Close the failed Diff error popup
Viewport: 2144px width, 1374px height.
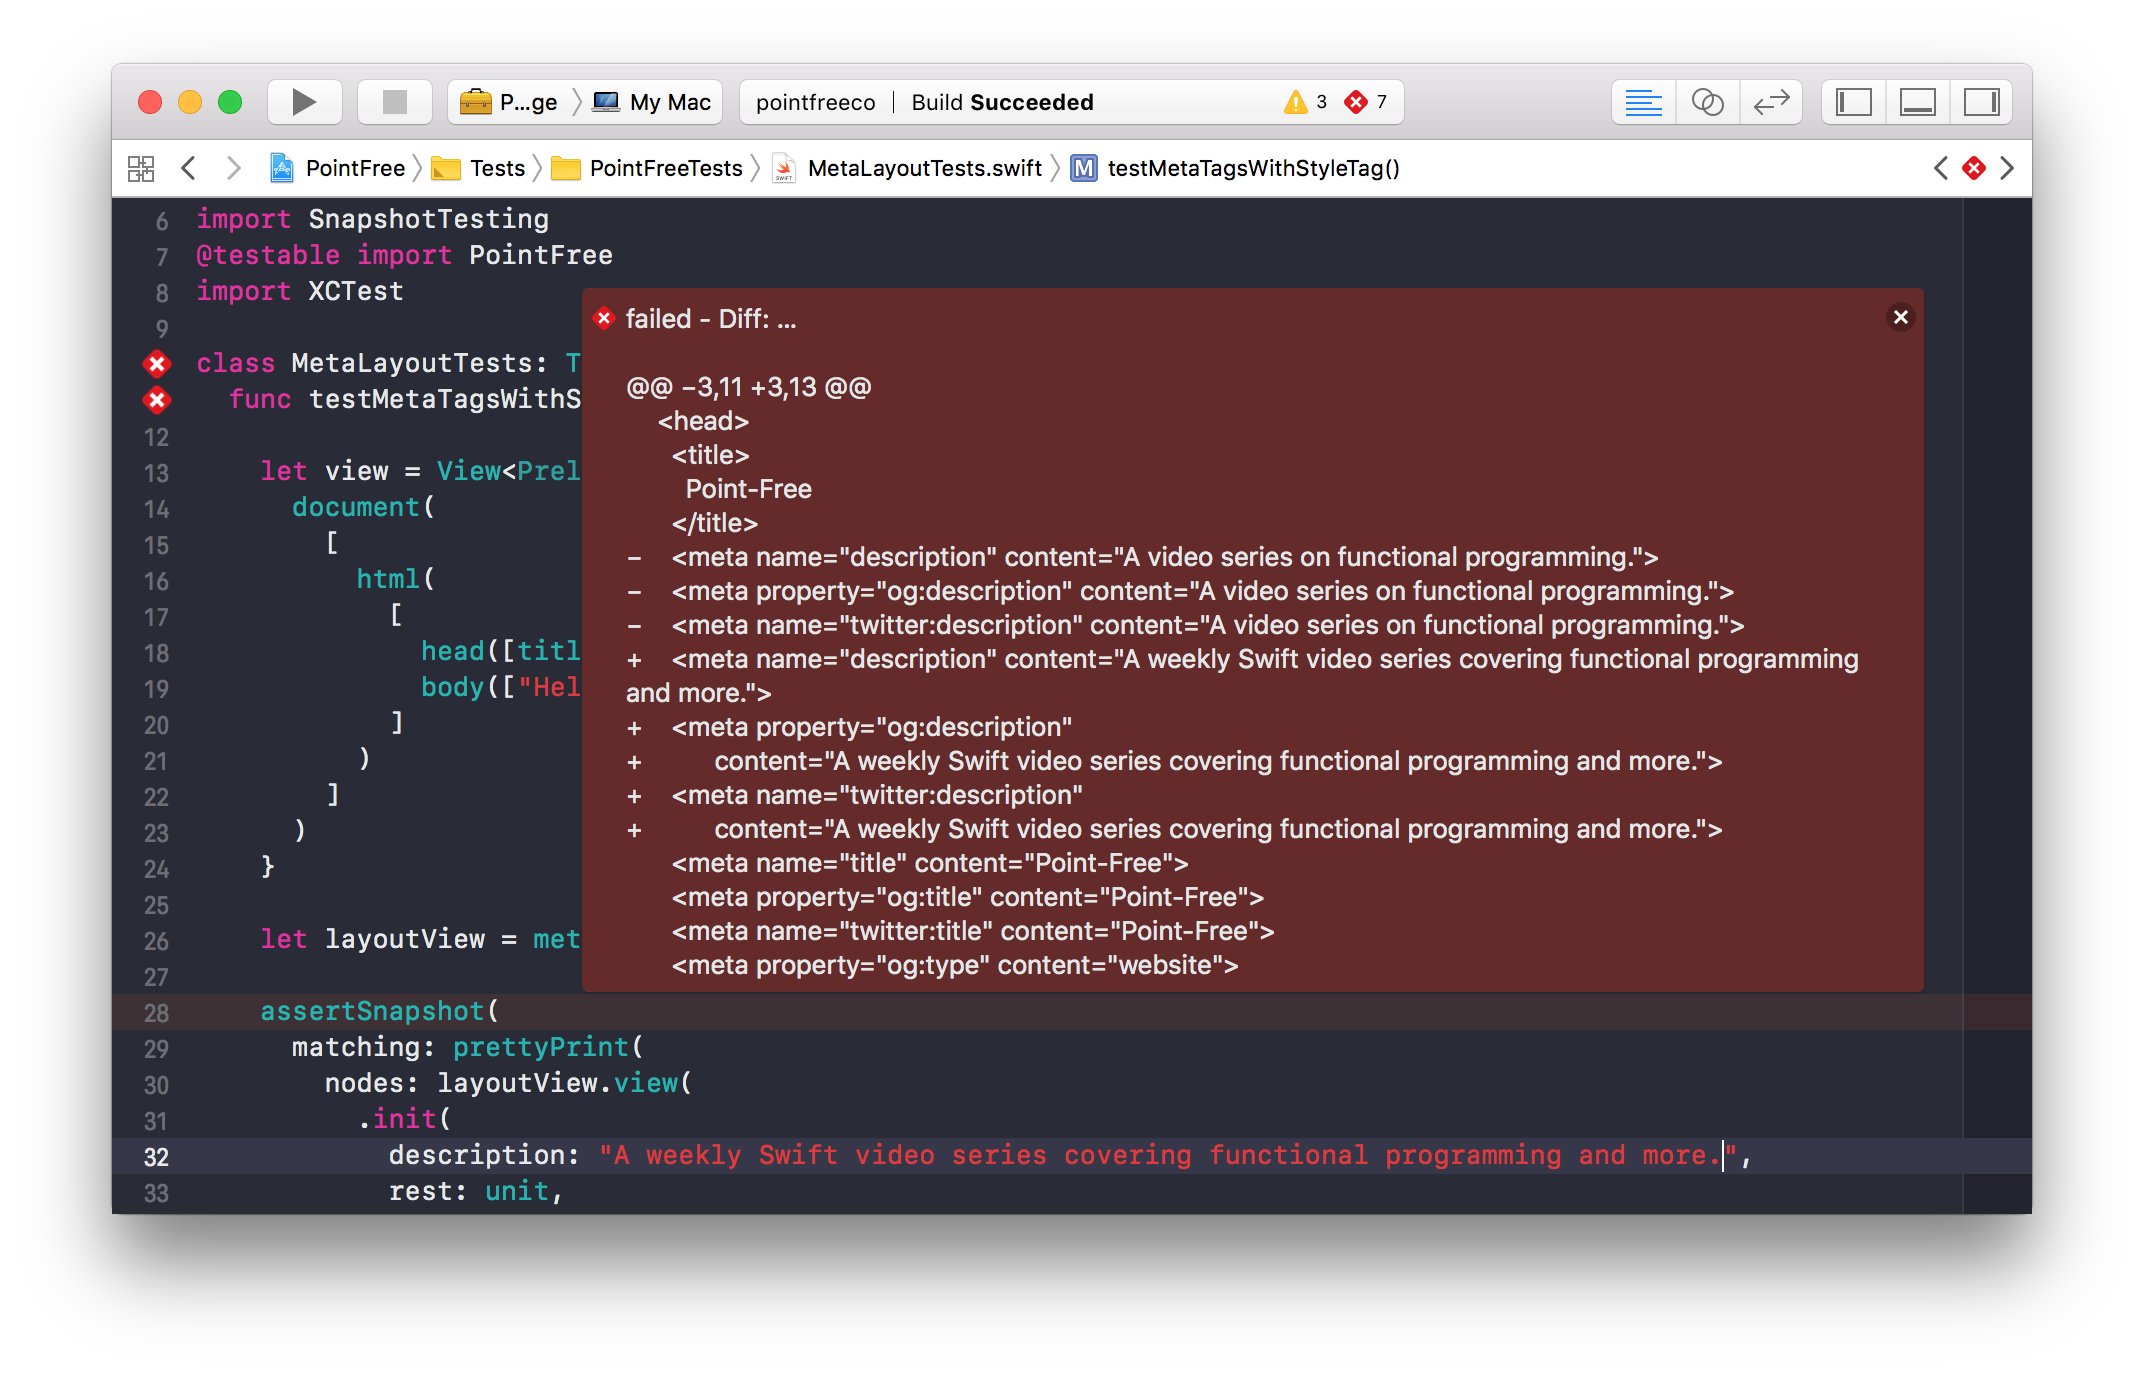click(1900, 317)
